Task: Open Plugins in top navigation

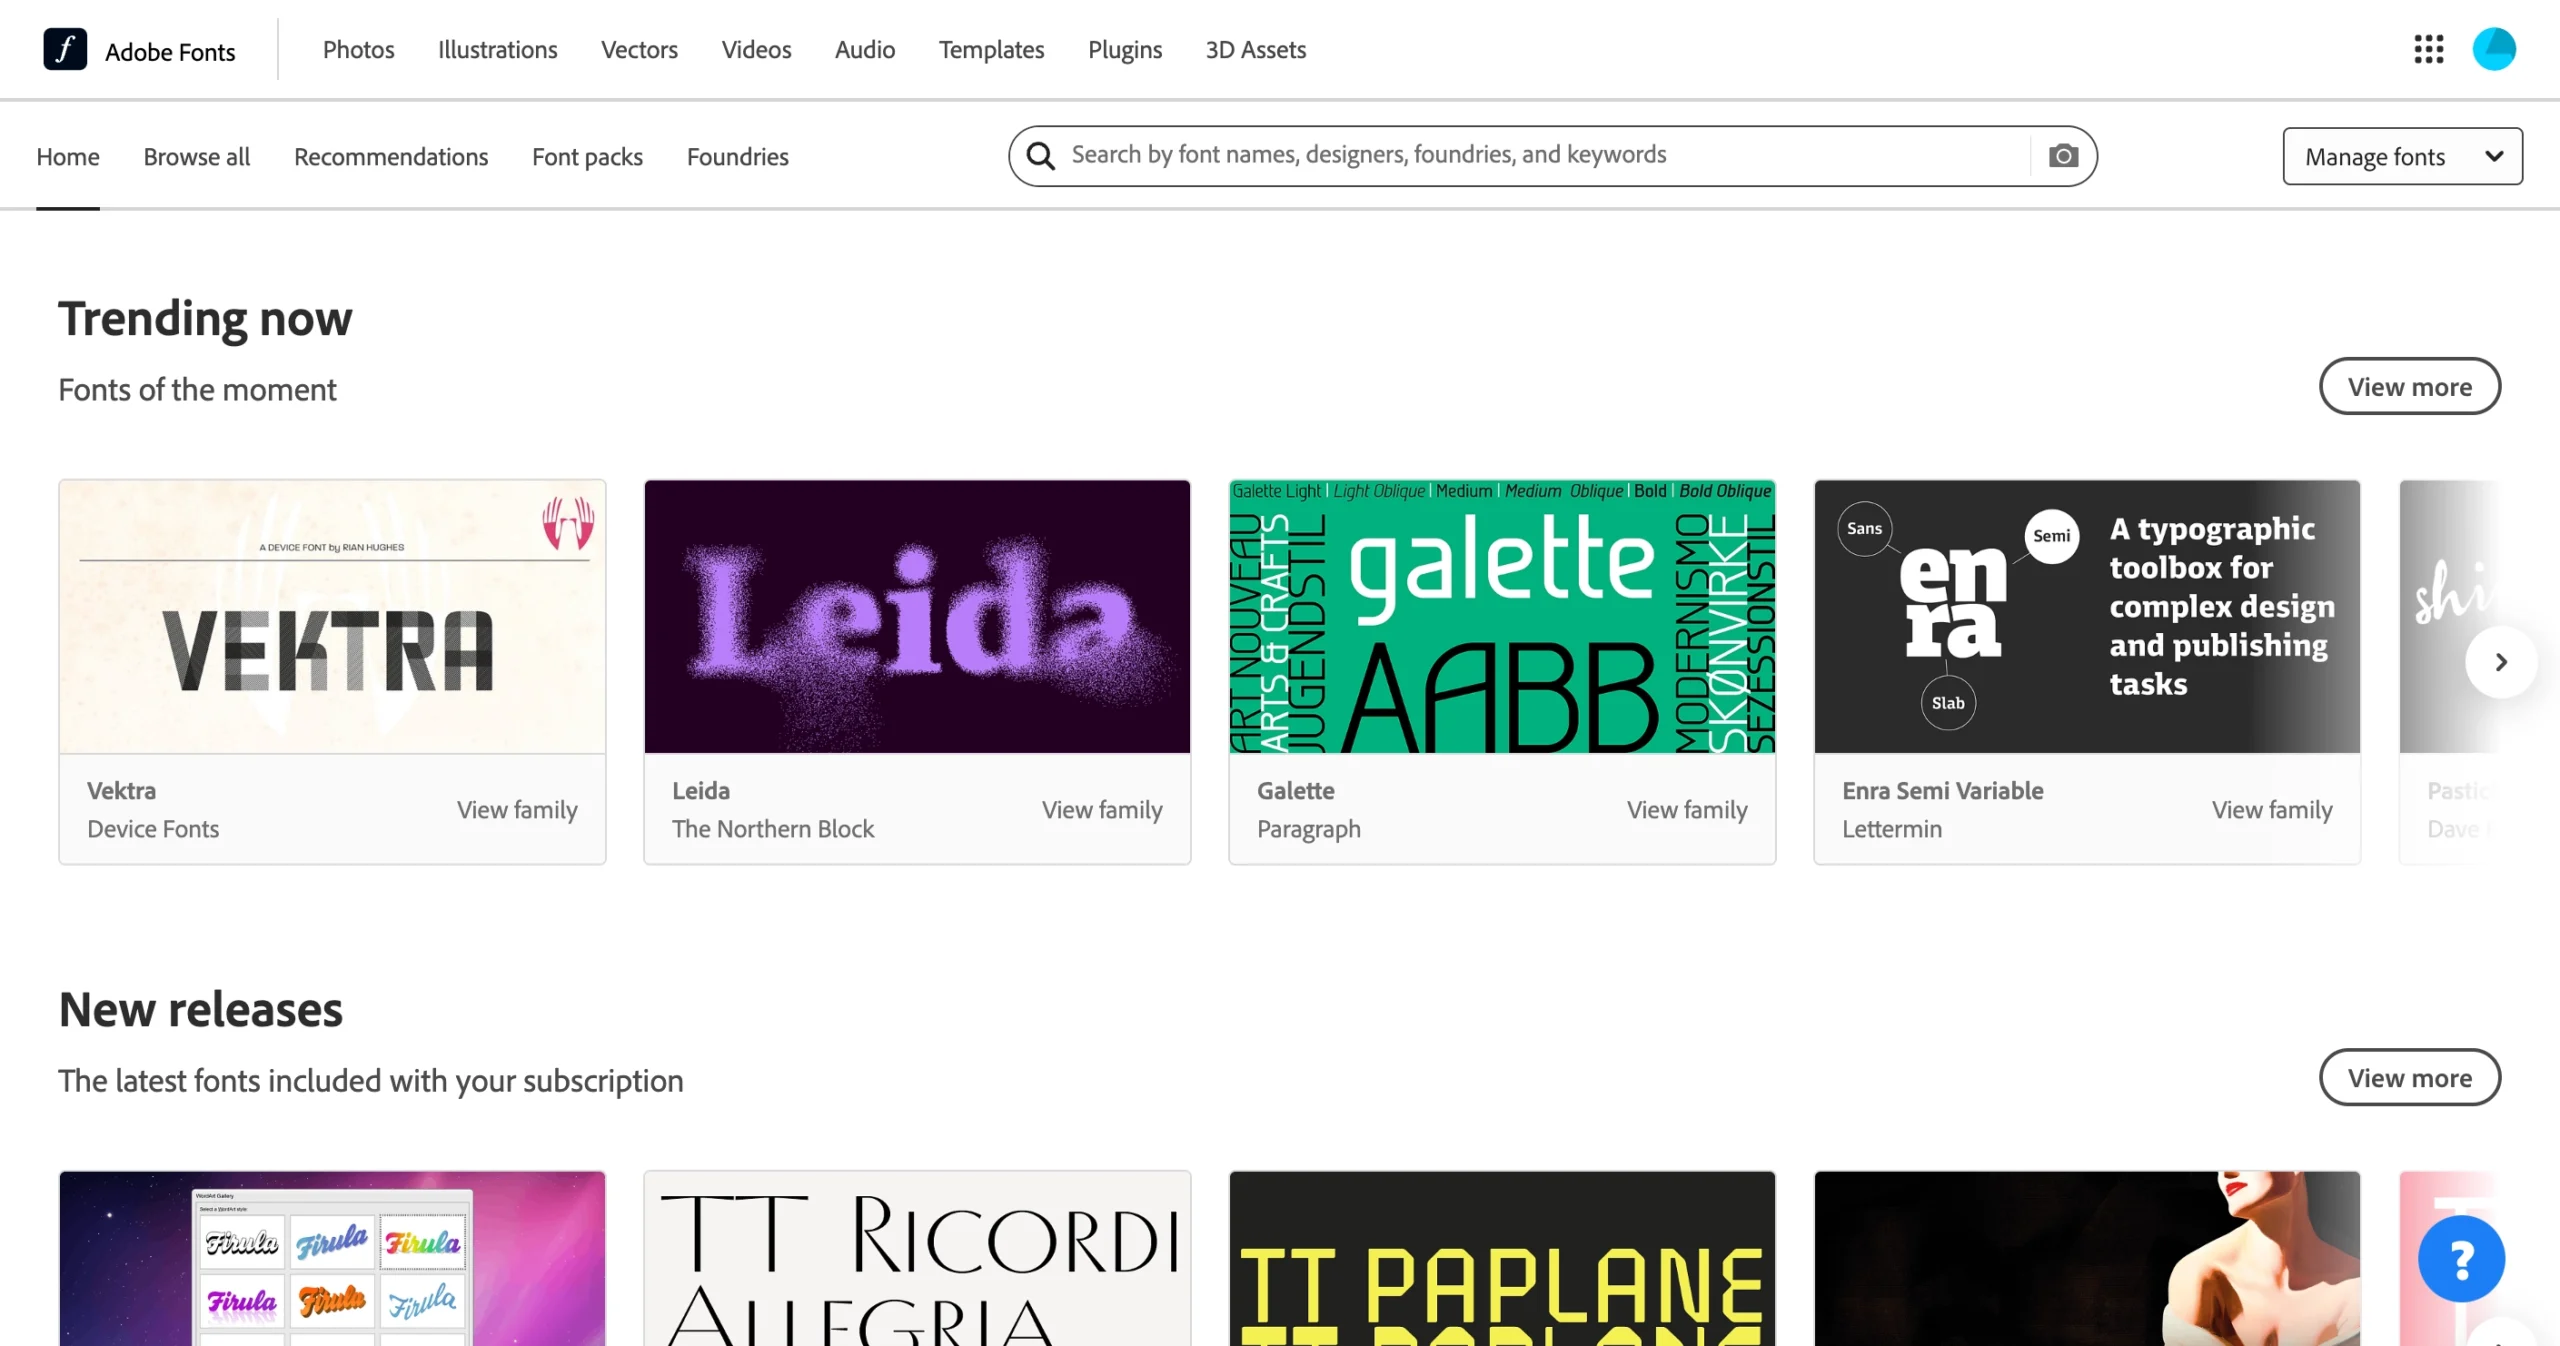Action: coord(1125,49)
